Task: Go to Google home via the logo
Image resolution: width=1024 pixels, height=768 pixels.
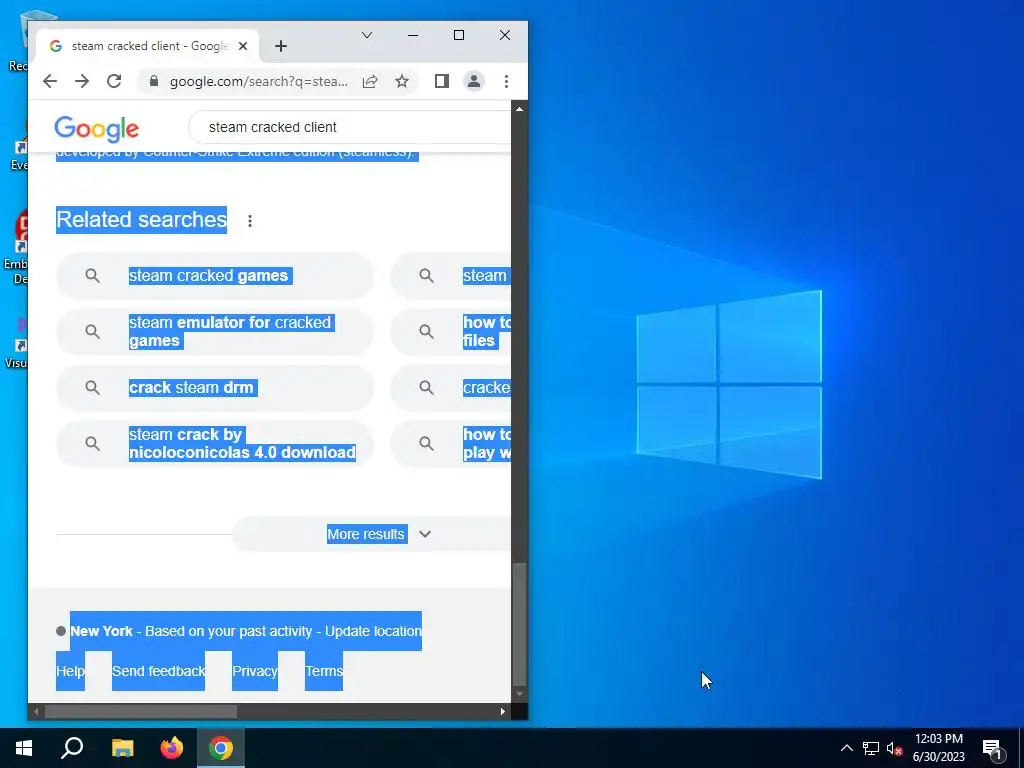Action: point(97,129)
